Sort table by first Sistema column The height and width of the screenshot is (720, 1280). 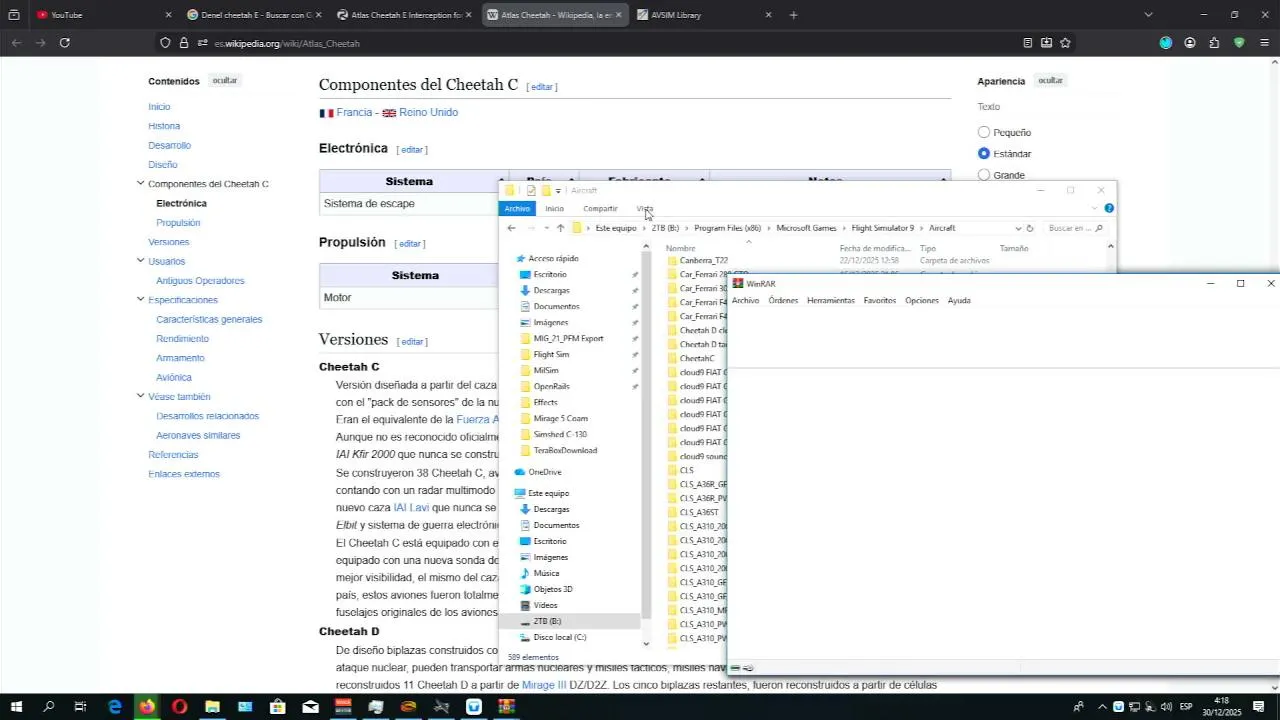click(x=409, y=181)
